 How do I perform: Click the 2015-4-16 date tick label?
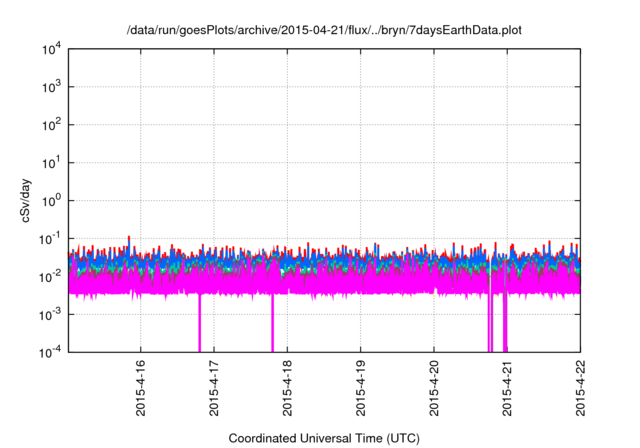[140, 388]
